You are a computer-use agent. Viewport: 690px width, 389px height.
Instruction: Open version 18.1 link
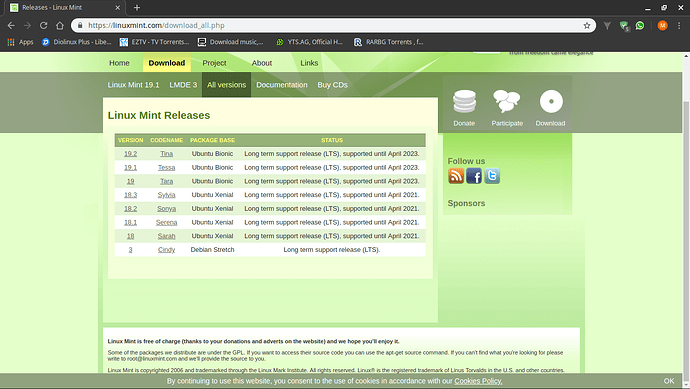130,222
